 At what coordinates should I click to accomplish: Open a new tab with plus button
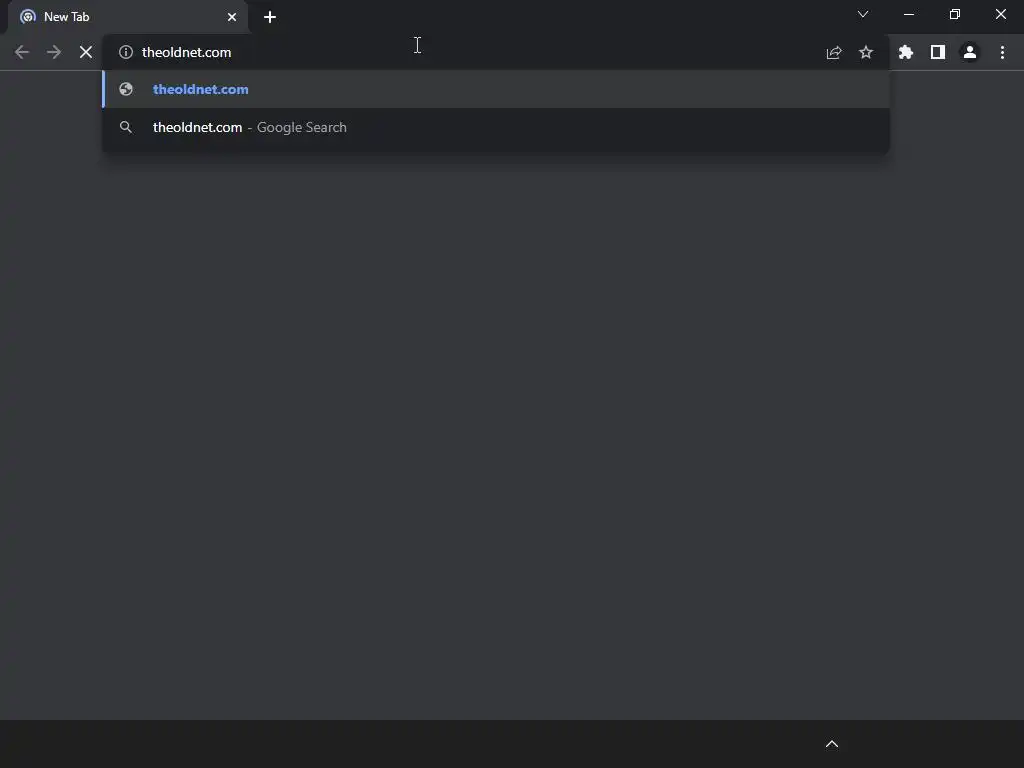(270, 17)
